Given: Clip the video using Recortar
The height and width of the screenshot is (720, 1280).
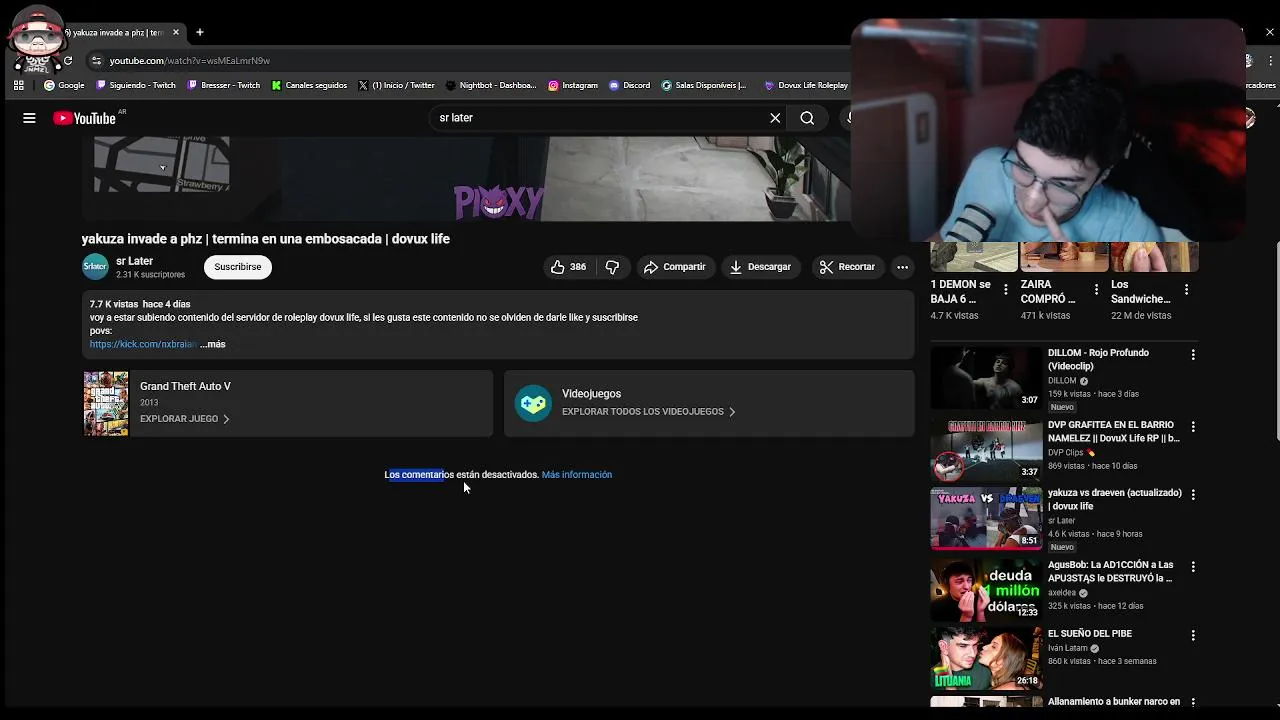Looking at the screenshot, I should tap(847, 267).
